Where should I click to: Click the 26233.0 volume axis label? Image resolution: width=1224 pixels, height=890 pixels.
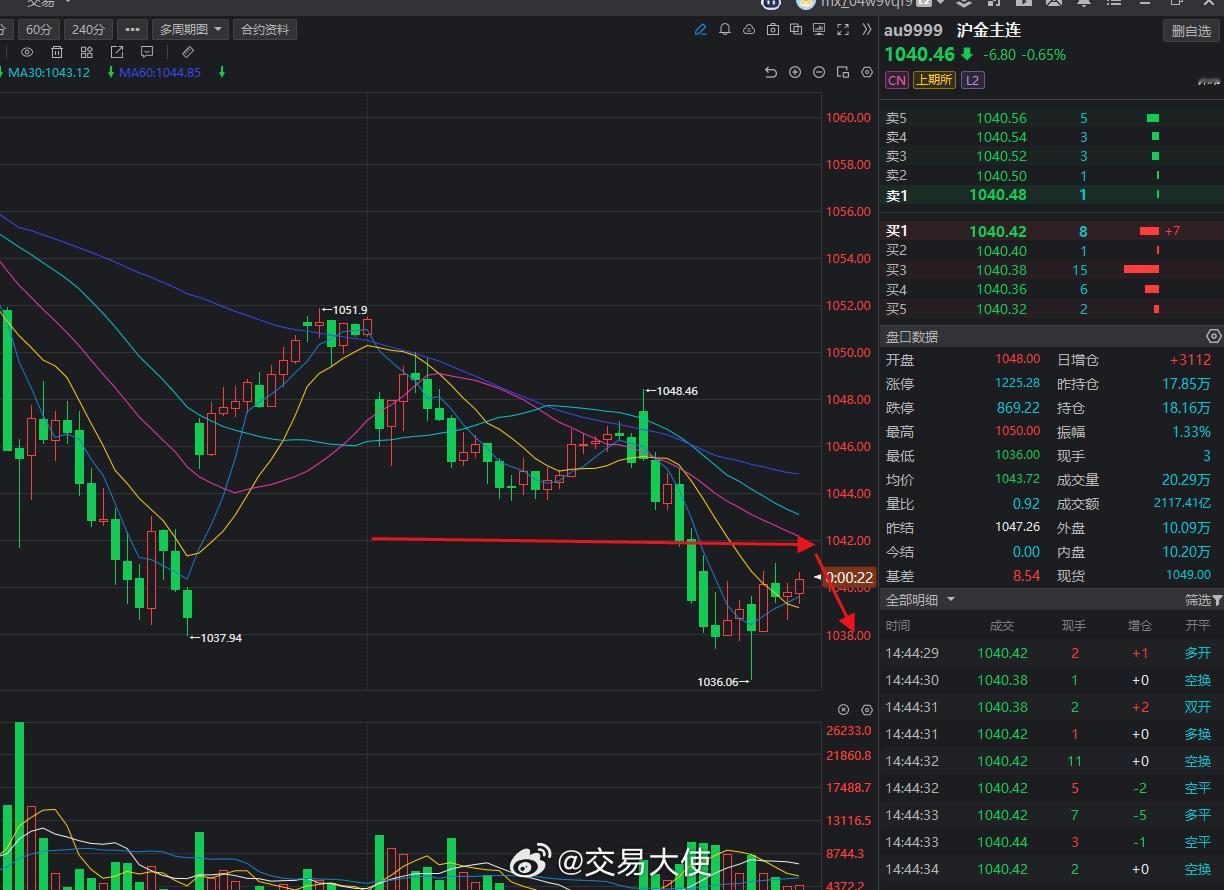[848, 731]
